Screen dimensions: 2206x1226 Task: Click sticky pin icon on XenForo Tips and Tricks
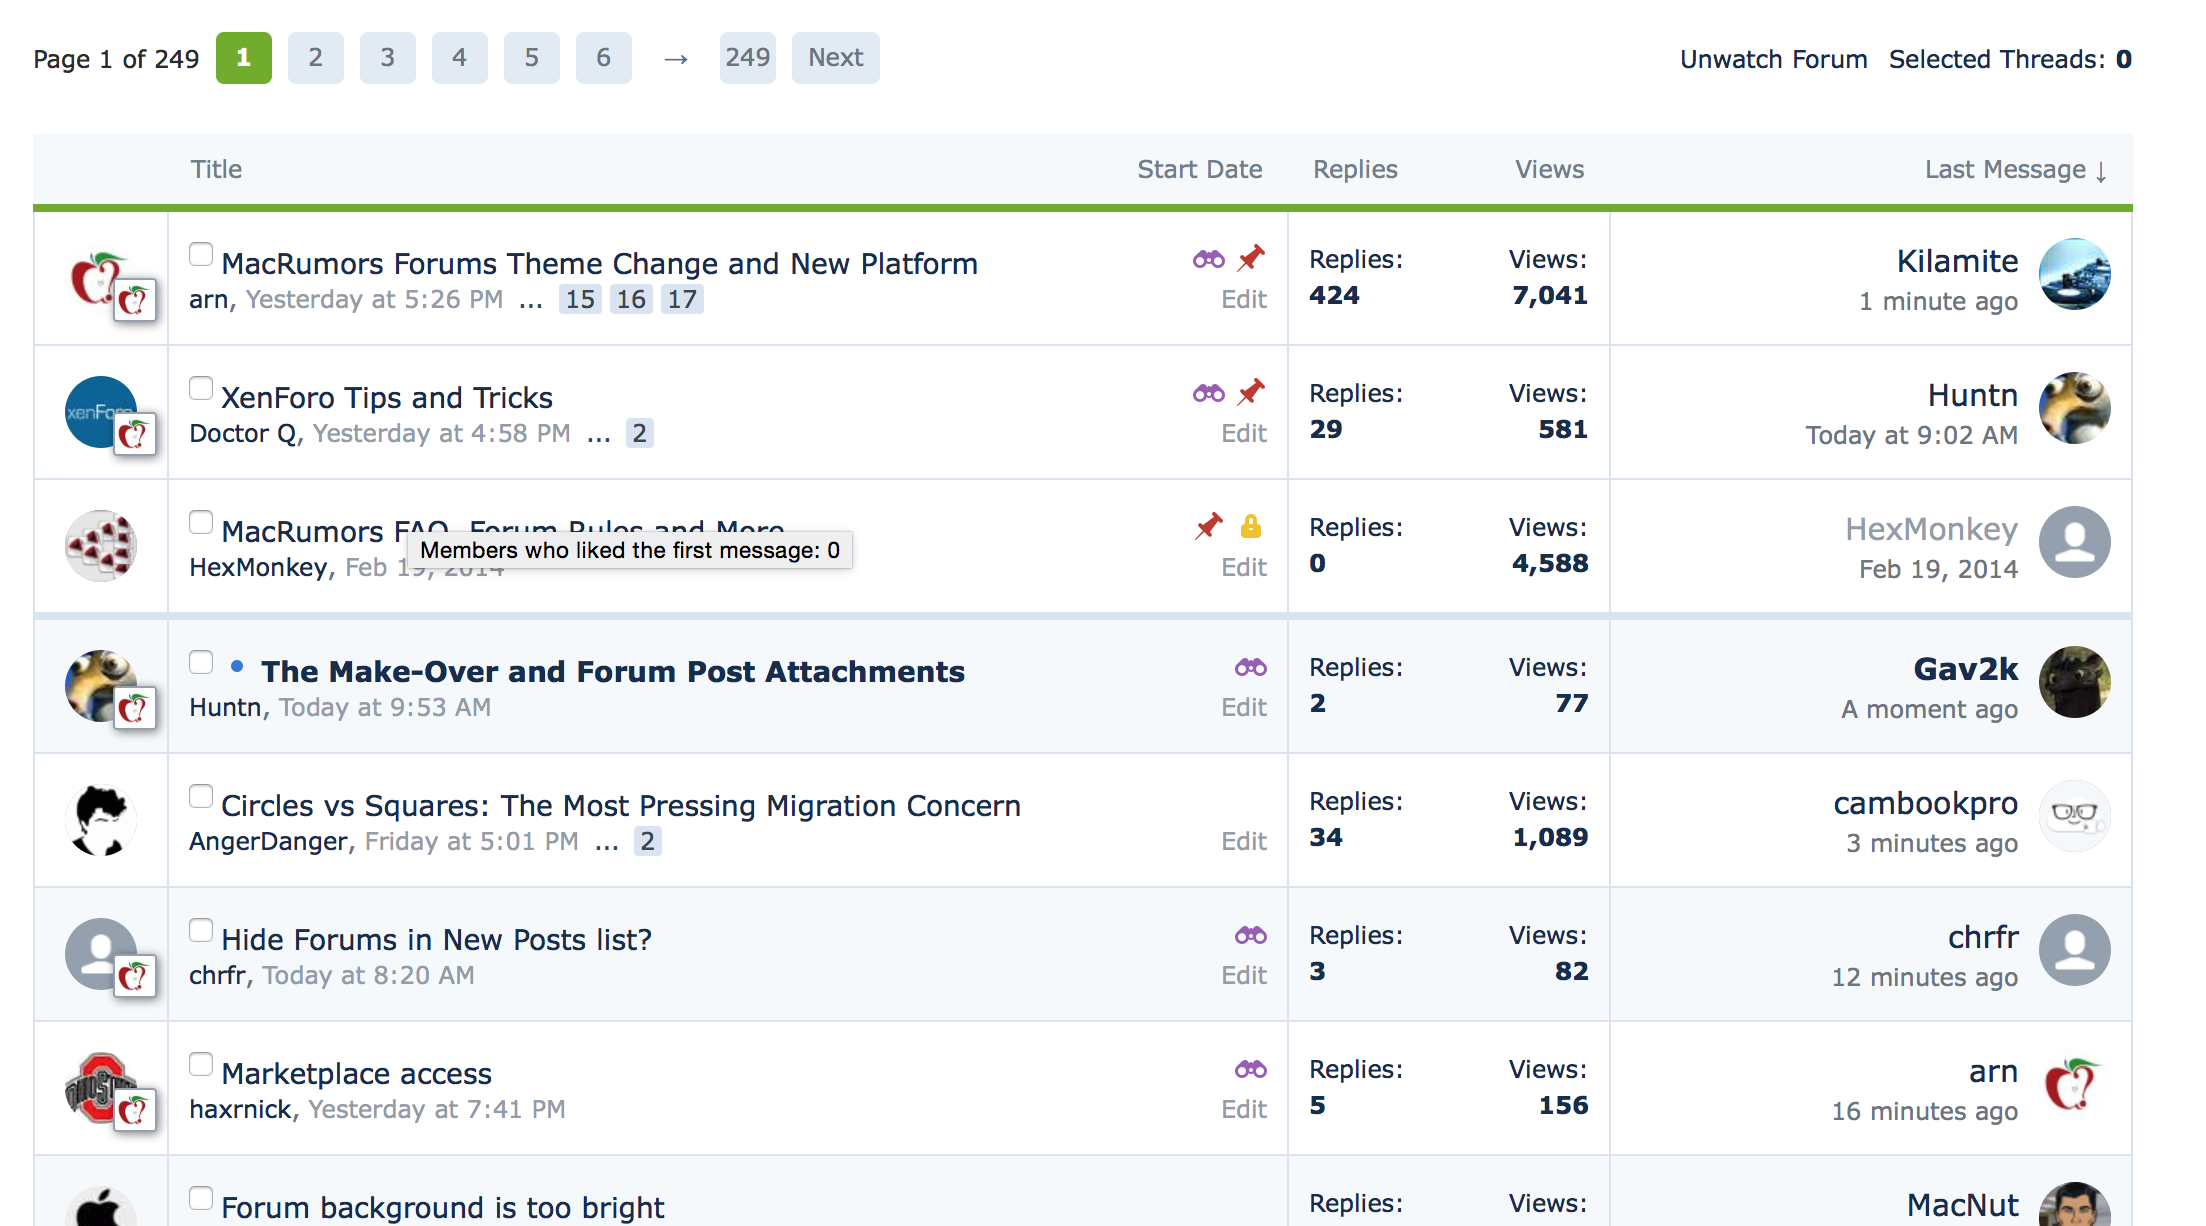point(1251,392)
